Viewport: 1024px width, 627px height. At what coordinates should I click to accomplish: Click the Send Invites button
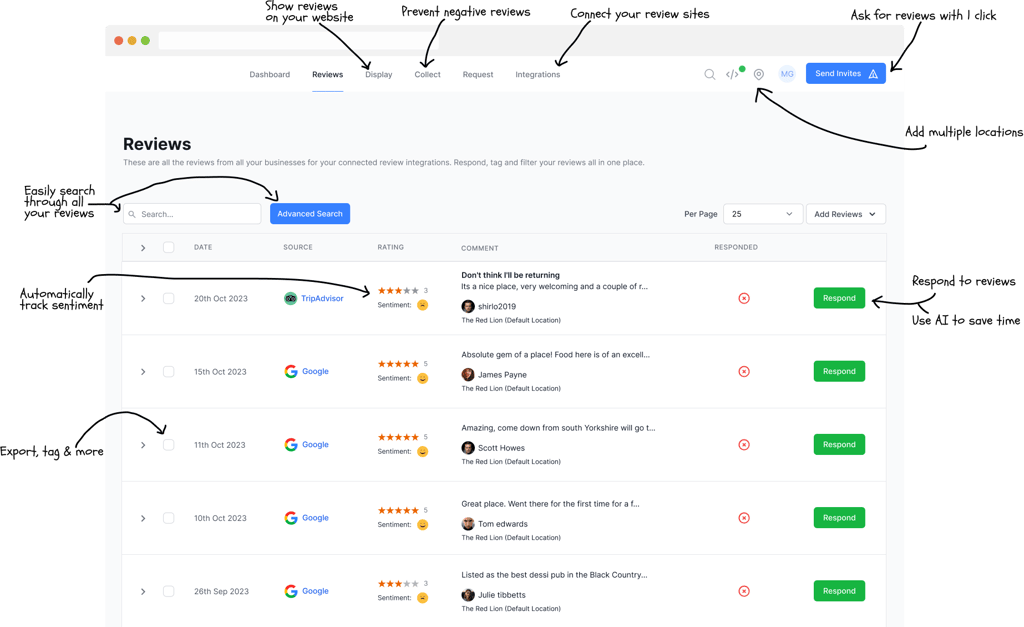[x=846, y=73]
